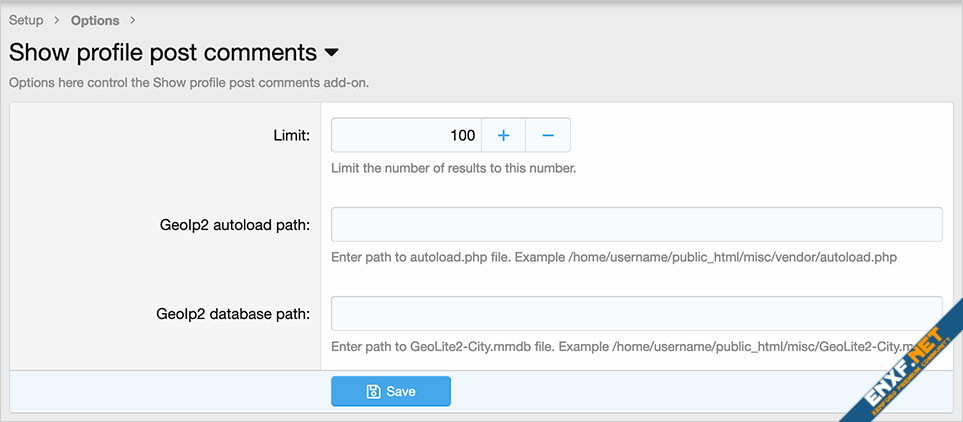Decrease the Limit value with minus button

click(x=548, y=135)
